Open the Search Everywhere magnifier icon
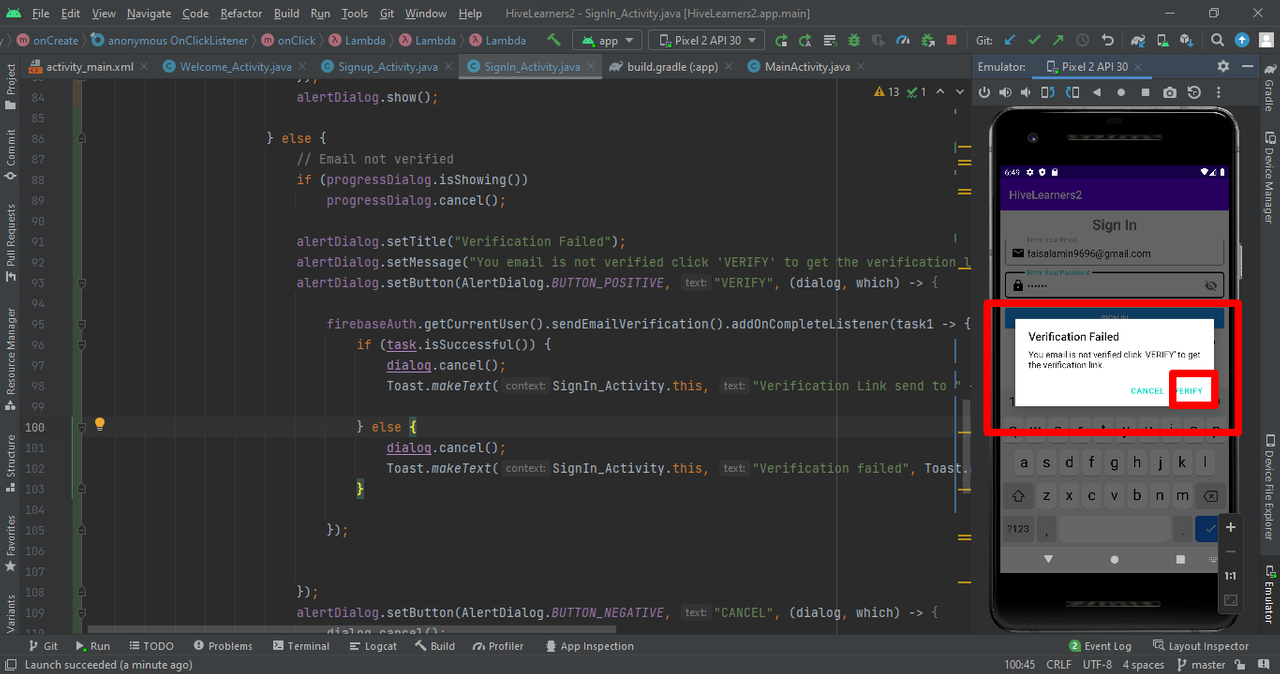 [x=1217, y=40]
